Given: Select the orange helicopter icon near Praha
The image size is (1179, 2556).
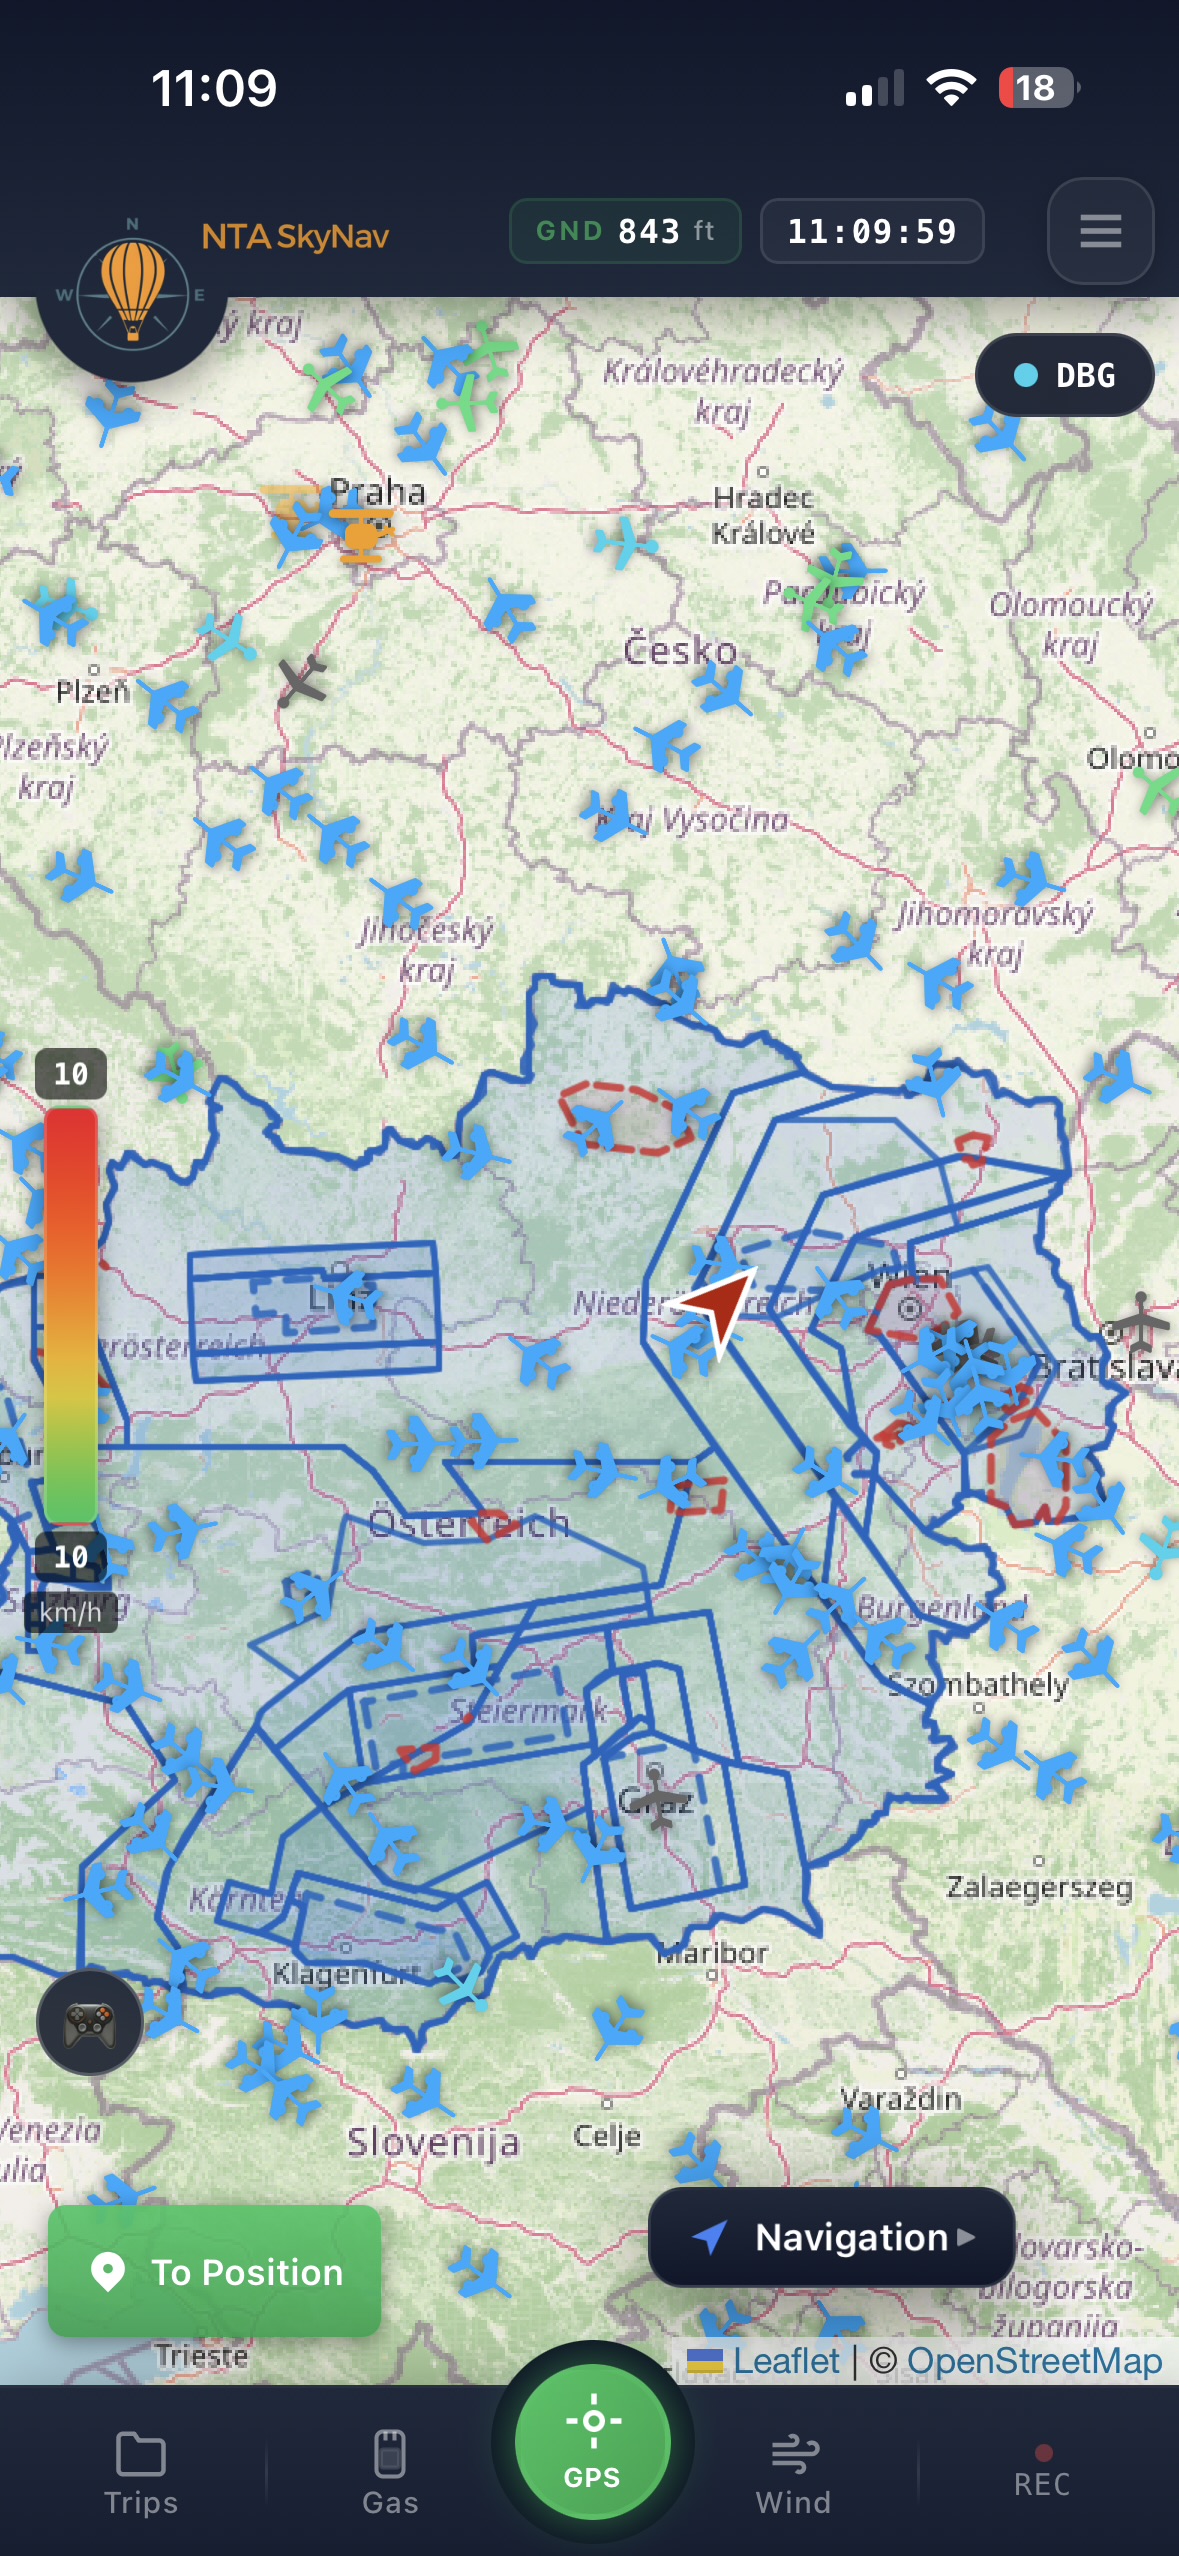Looking at the screenshot, I should click(361, 531).
